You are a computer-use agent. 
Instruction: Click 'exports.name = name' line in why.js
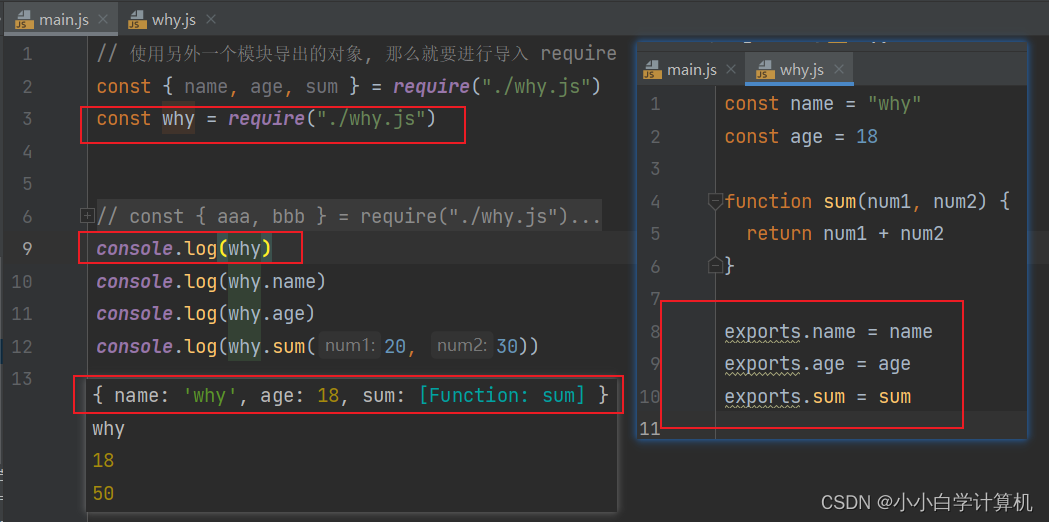pos(828,332)
